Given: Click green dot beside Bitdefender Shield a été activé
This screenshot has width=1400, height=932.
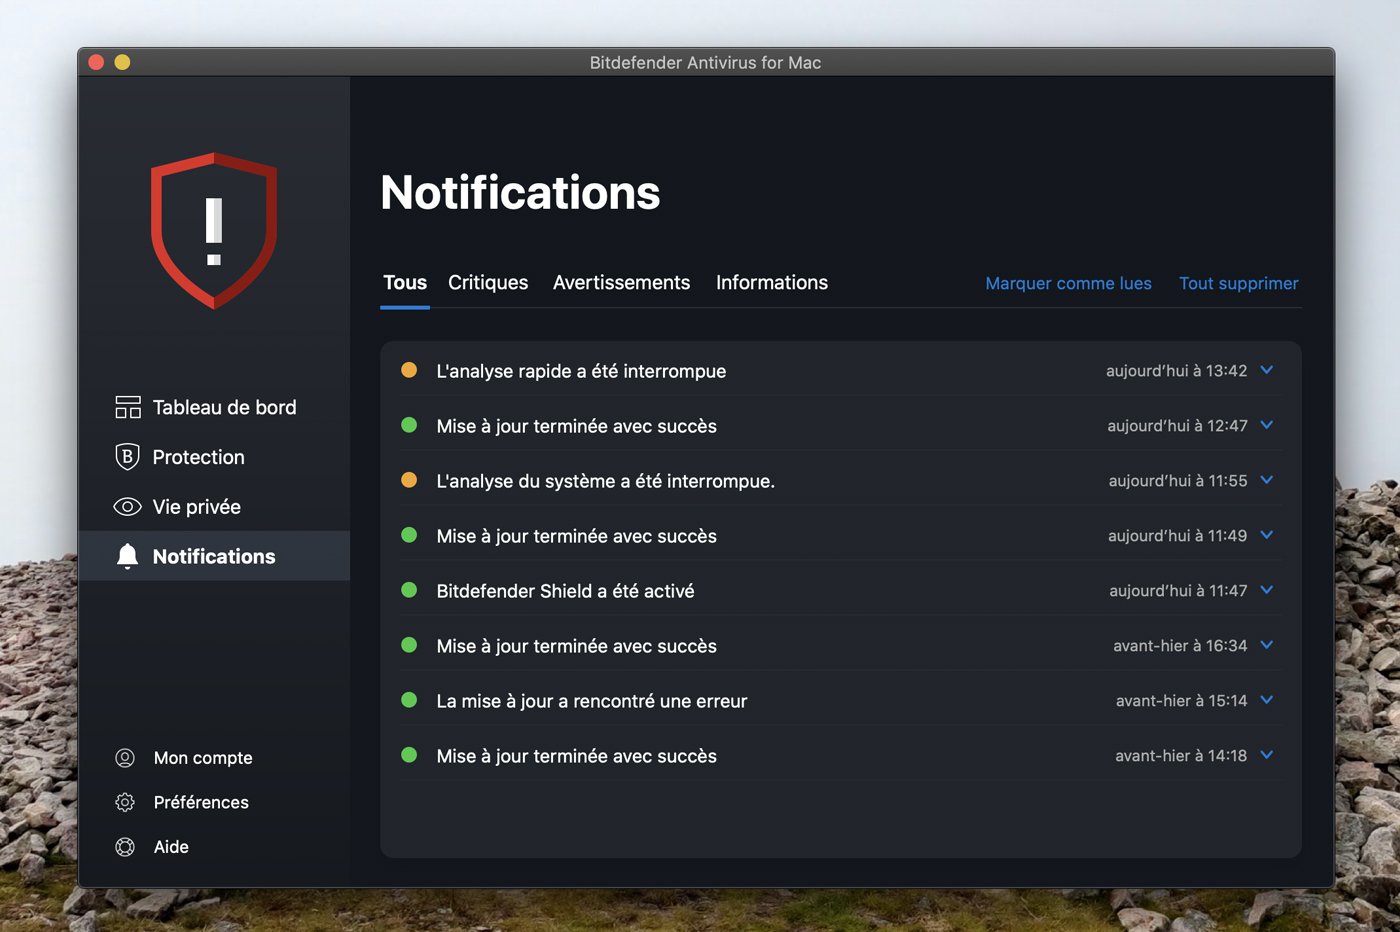Looking at the screenshot, I should (x=409, y=590).
